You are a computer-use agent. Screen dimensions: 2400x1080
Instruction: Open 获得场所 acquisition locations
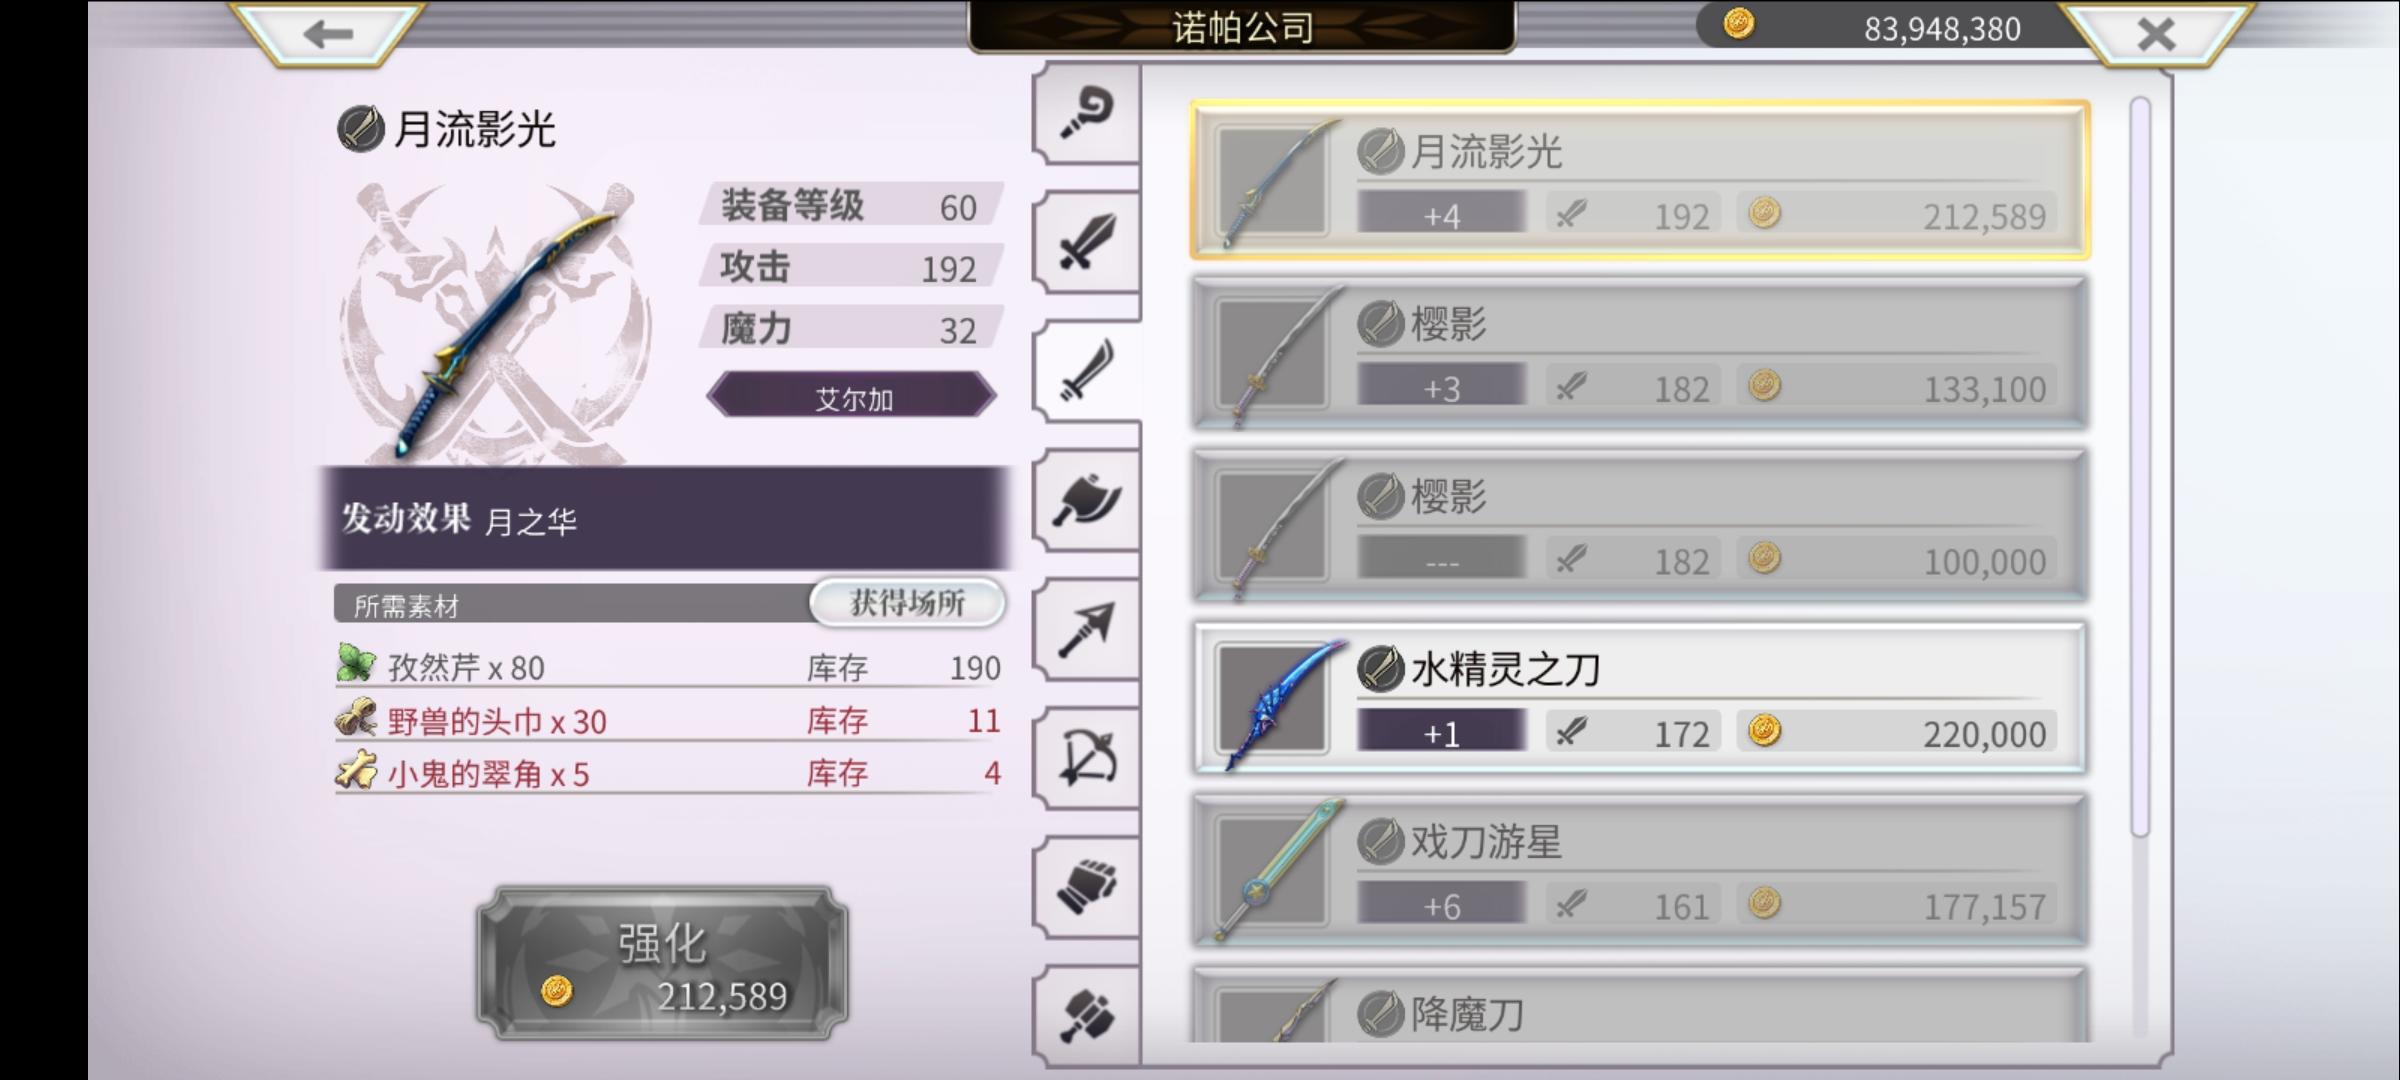(907, 603)
